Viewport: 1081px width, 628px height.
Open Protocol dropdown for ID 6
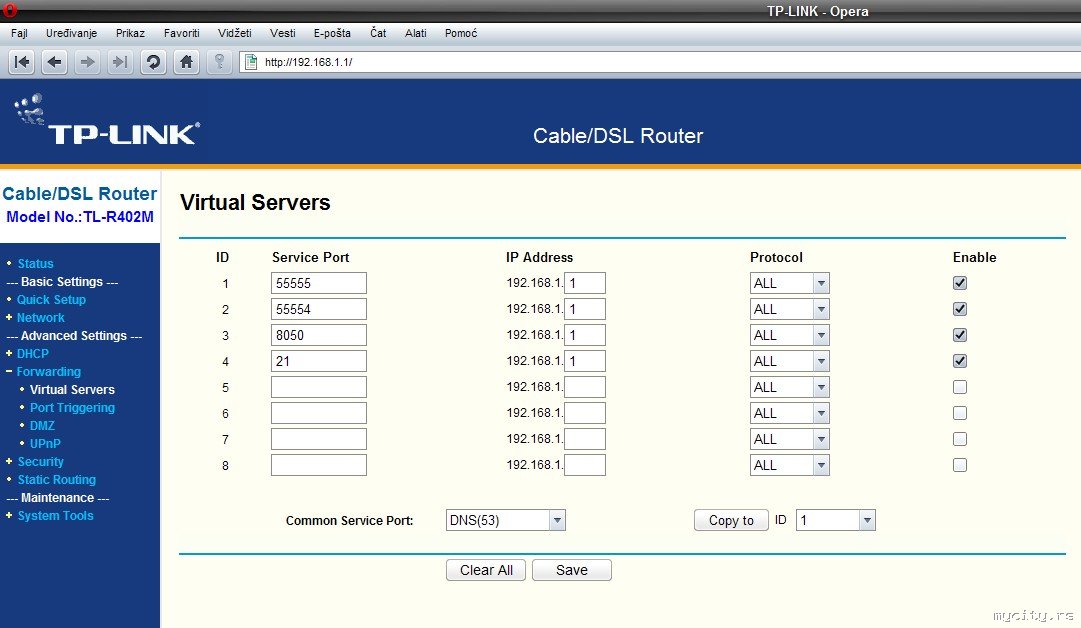click(x=789, y=413)
